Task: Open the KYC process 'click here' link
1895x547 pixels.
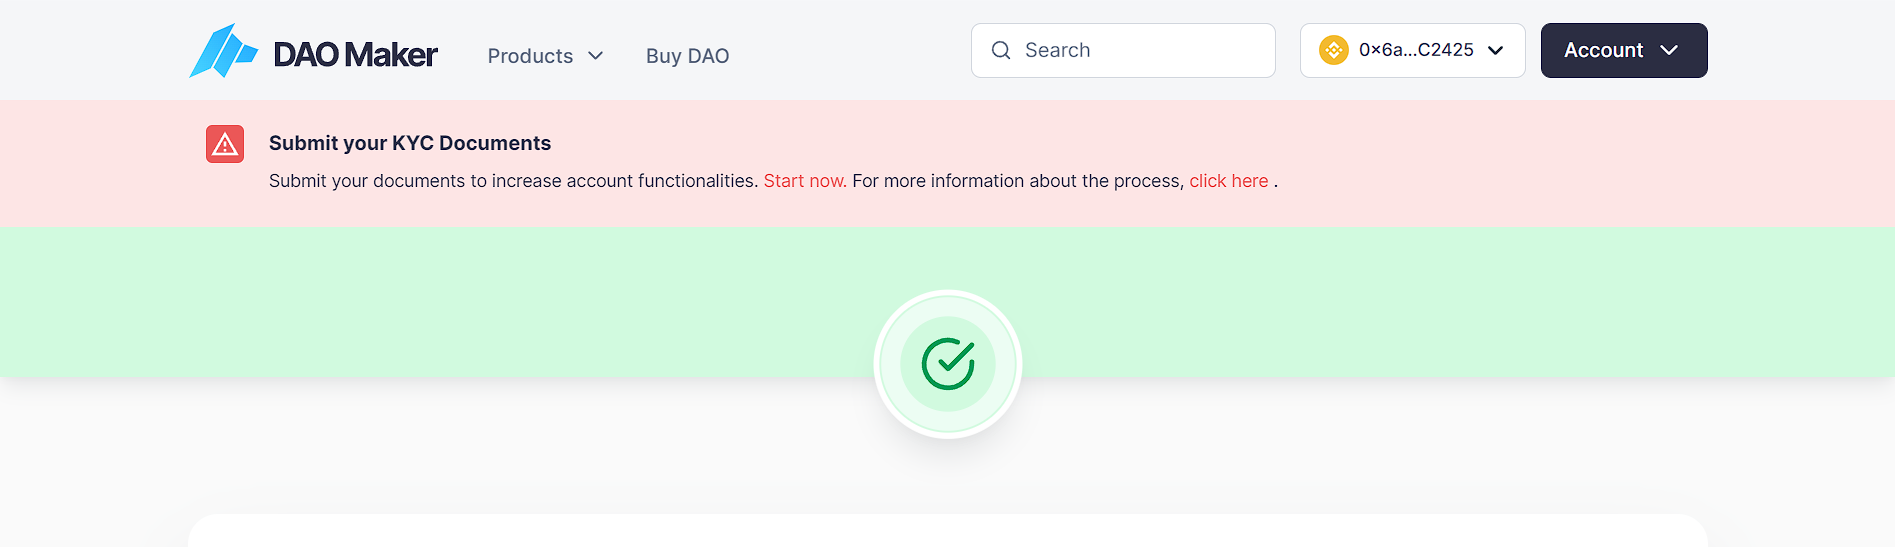Action: [x=1228, y=181]
